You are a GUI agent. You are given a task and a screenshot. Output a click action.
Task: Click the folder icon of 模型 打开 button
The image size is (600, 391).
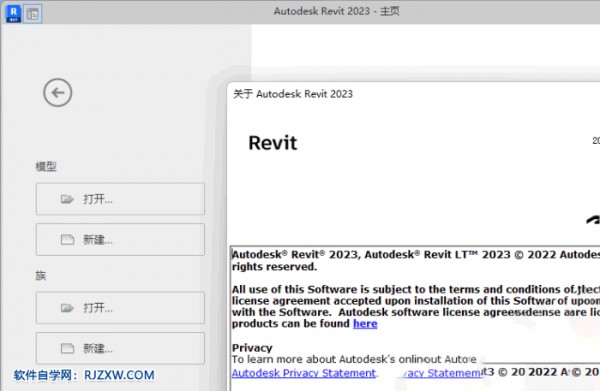pos(67,199)
